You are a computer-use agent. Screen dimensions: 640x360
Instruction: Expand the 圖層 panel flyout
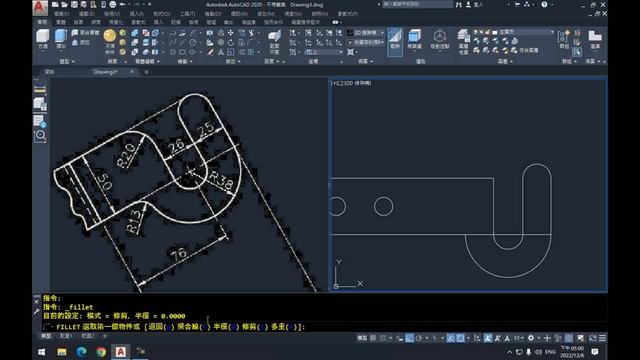(505, 62)
